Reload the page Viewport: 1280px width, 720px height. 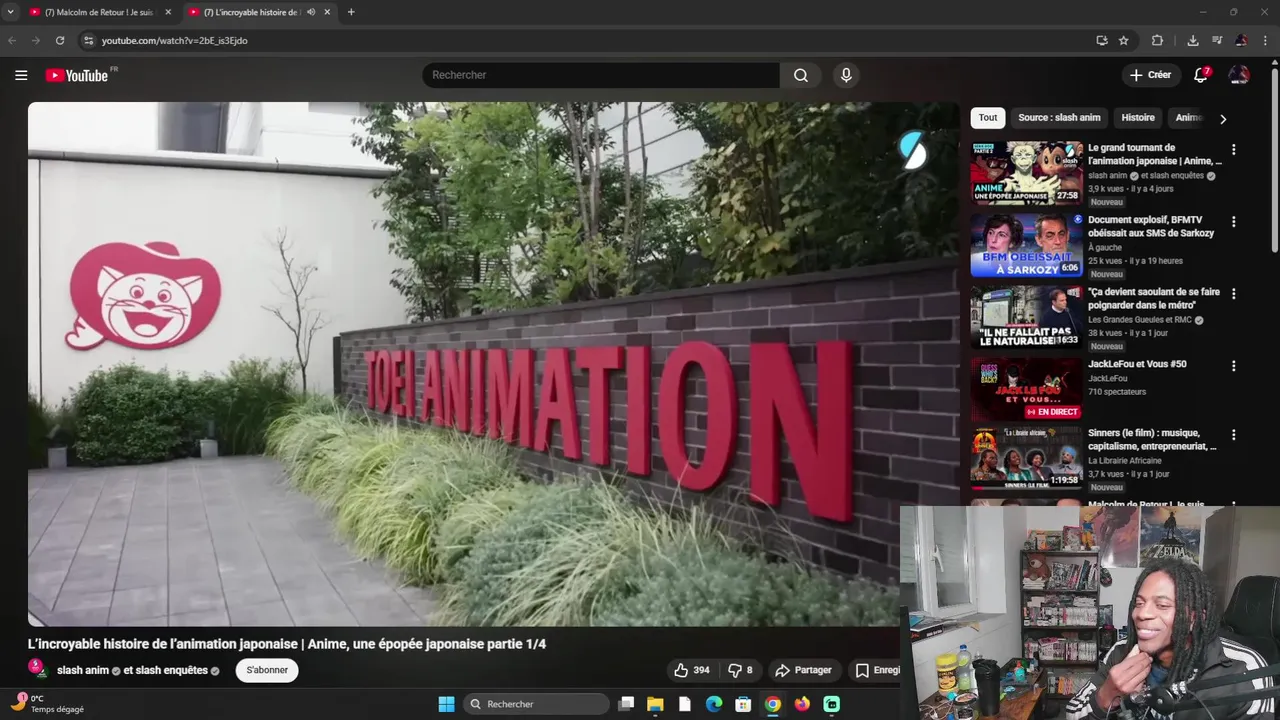click(x=60, y=40)
